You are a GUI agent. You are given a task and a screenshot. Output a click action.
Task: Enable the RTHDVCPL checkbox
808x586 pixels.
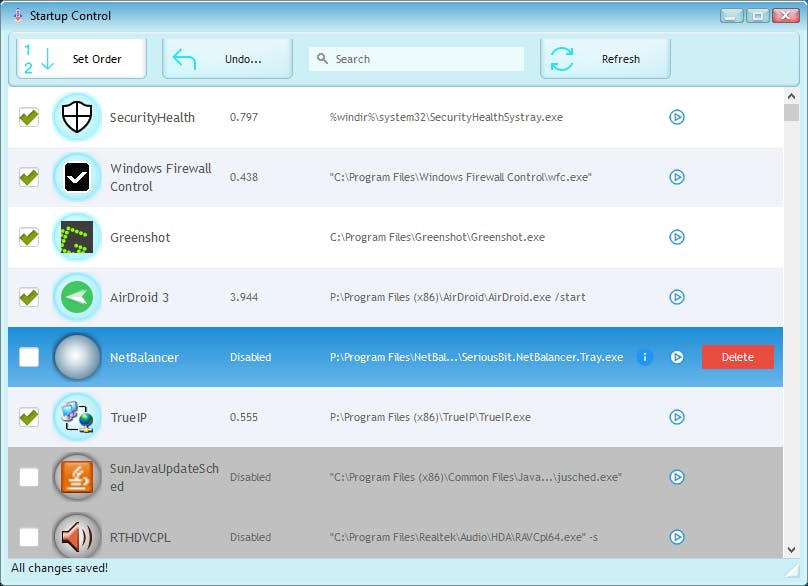[29, 537]
